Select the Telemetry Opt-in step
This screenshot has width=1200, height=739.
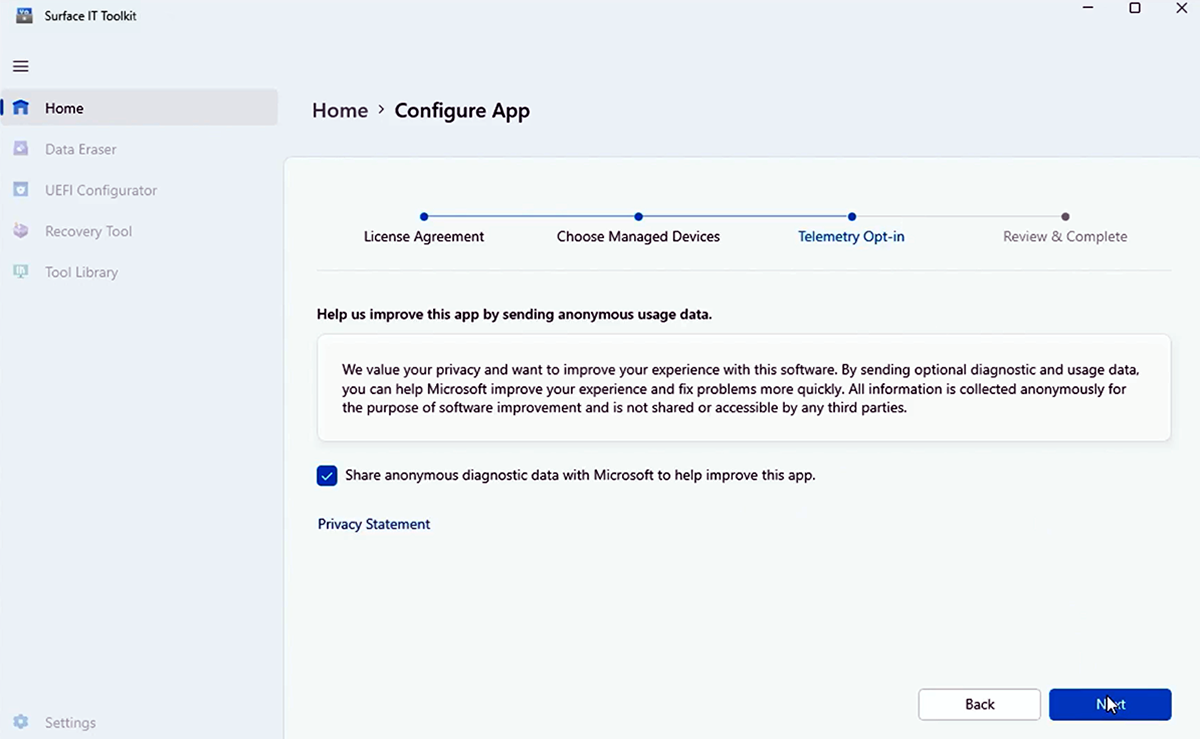851,217
